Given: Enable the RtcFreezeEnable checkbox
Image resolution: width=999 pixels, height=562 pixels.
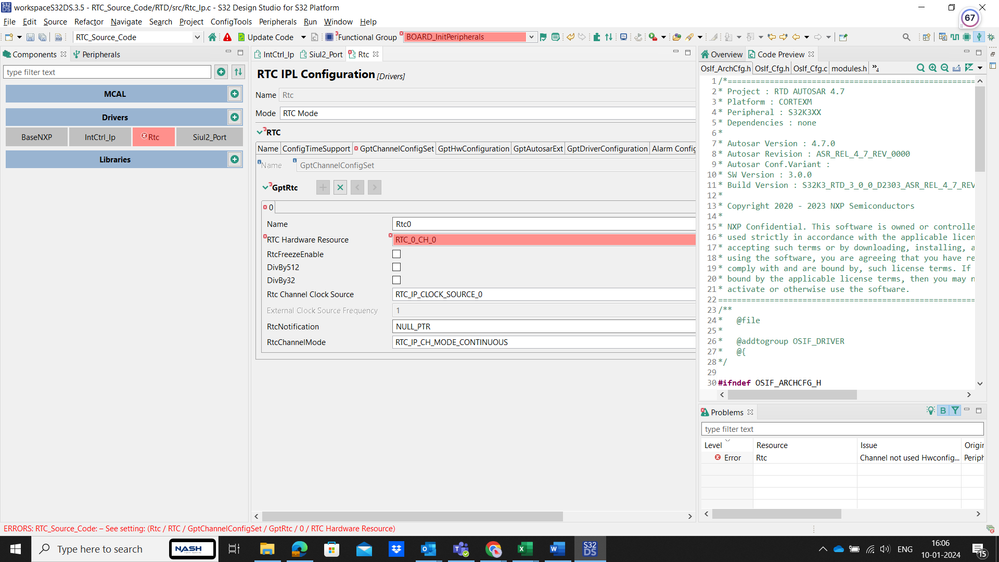Looking at the screenshot, I should click(396, 254).
